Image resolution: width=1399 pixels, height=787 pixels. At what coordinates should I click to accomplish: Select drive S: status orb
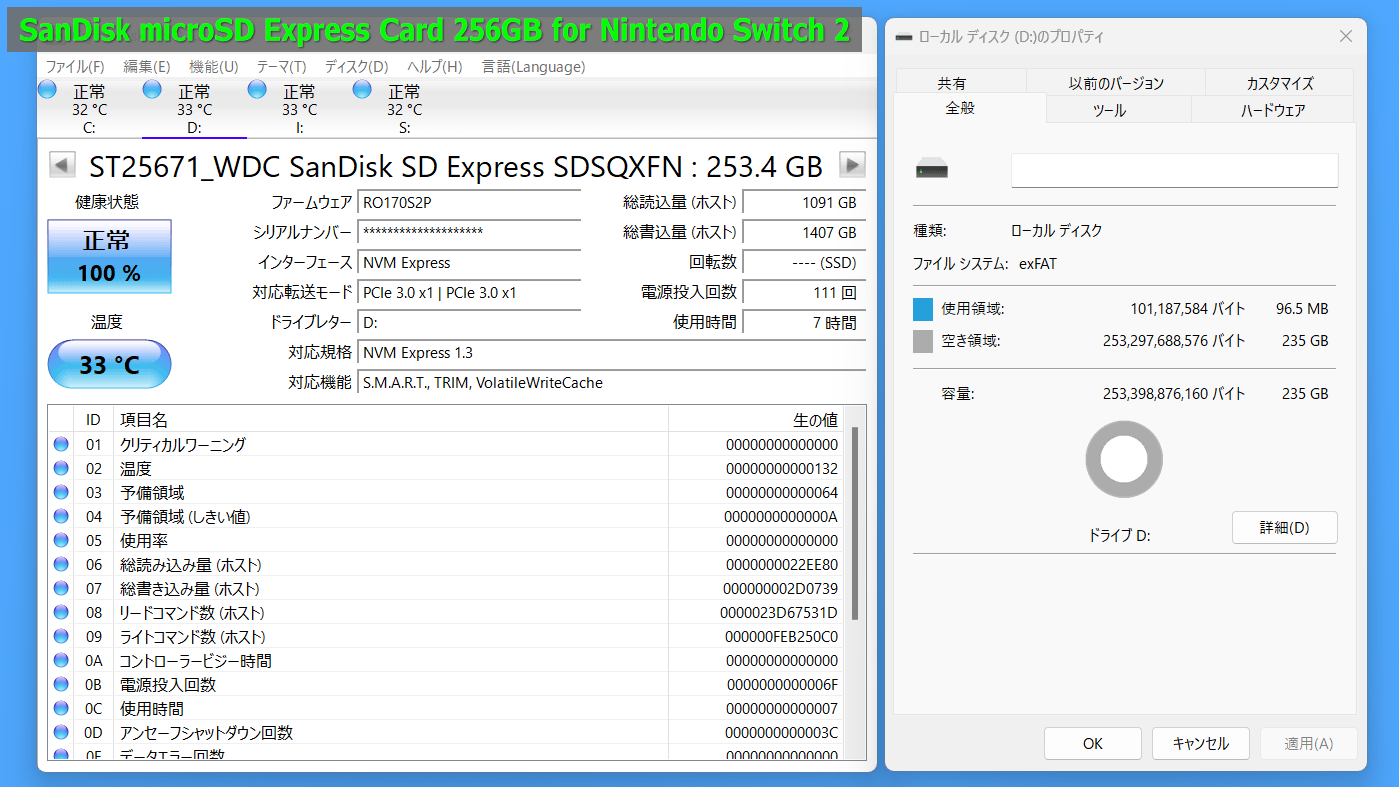point(362,90)
